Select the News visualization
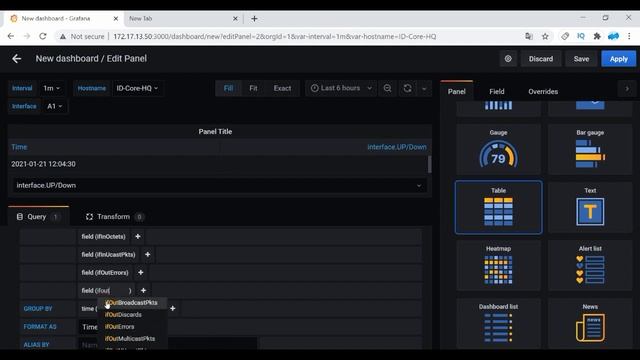This screenshot has height=360, width=640. click(x=590, y=323)
